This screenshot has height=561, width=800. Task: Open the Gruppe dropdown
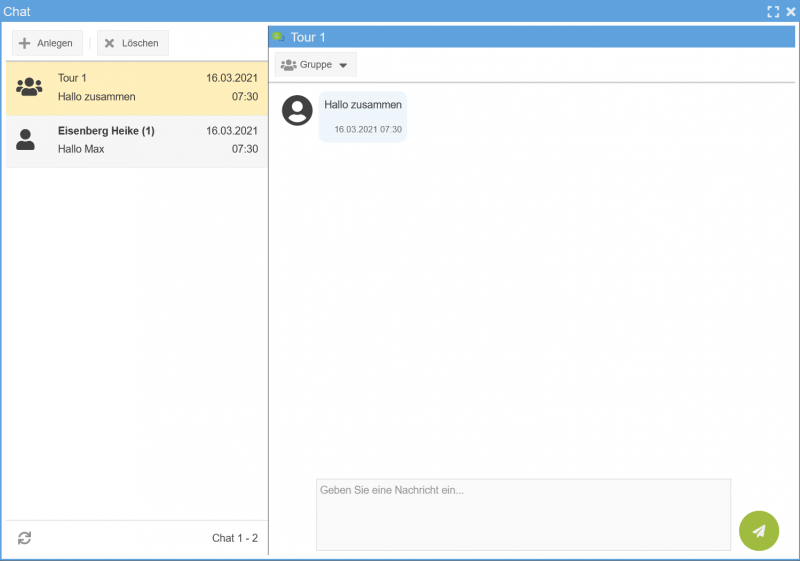(315, 65)
